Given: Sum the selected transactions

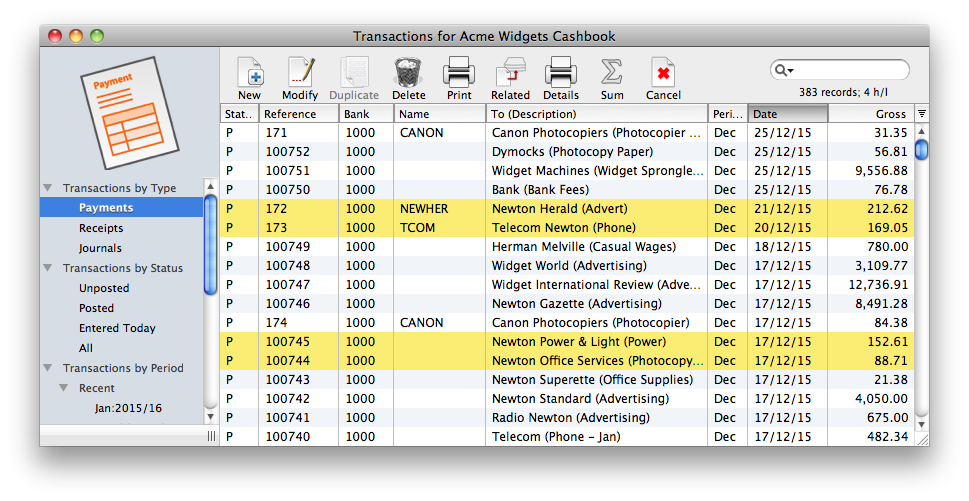Looking at the screenshot, I should click(612, 78).
